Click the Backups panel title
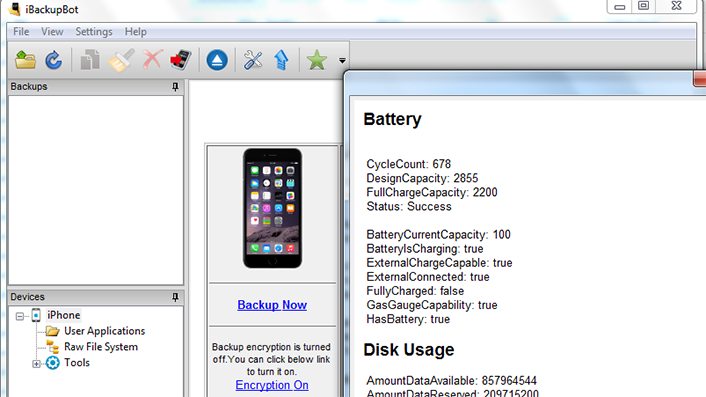The image size is (706, 397). click(29, 86)
